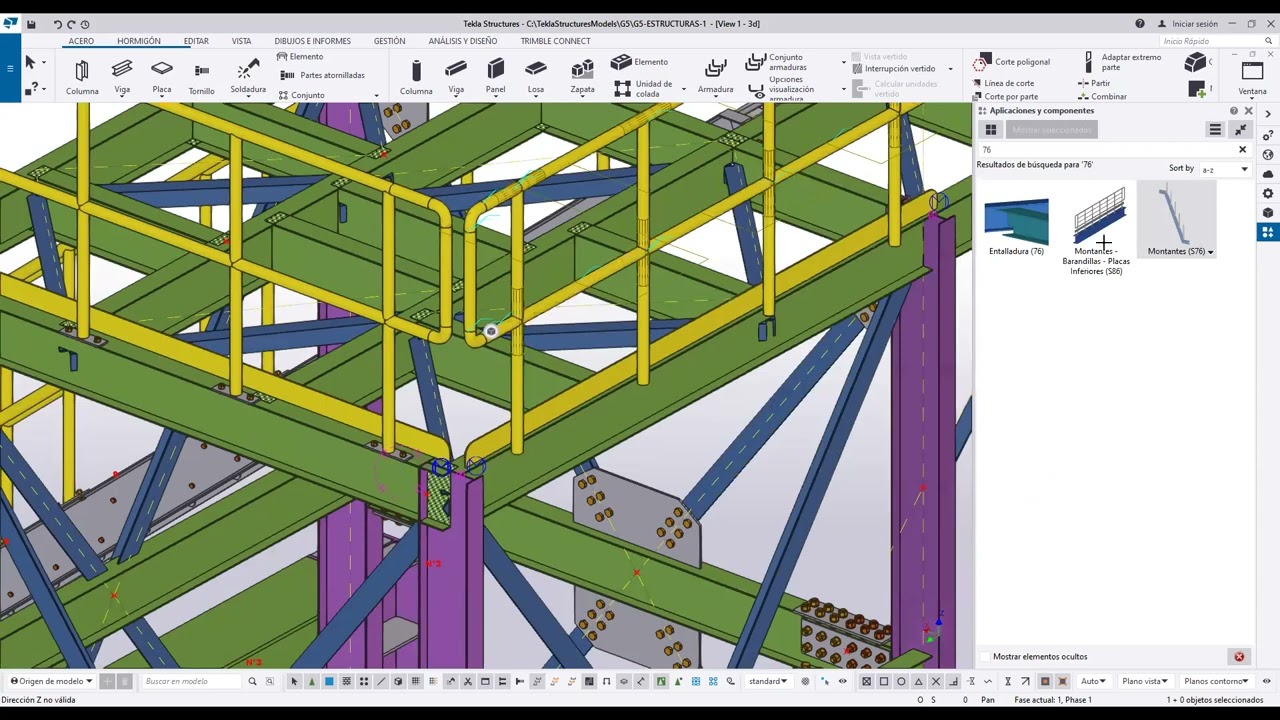This screenshot has height=720, width=1280.
Task: Enable Mostrar elementos ocultos checkbox
Action: click(985, 657)
